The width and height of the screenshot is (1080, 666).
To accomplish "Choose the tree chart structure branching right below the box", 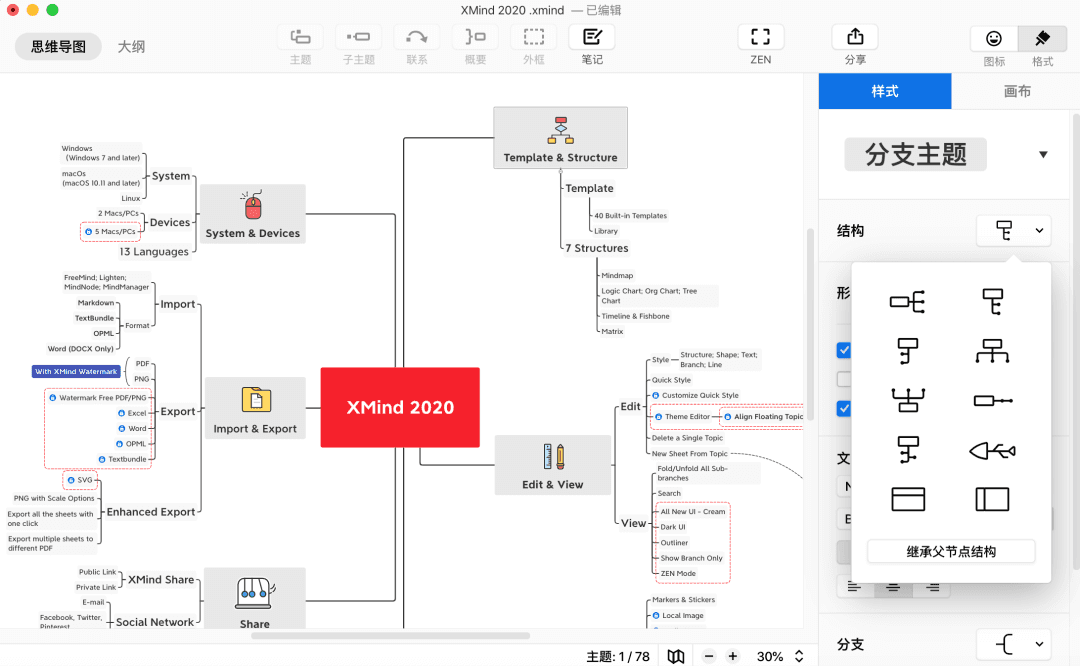I will pyautogui.click(x=993, y=302).
